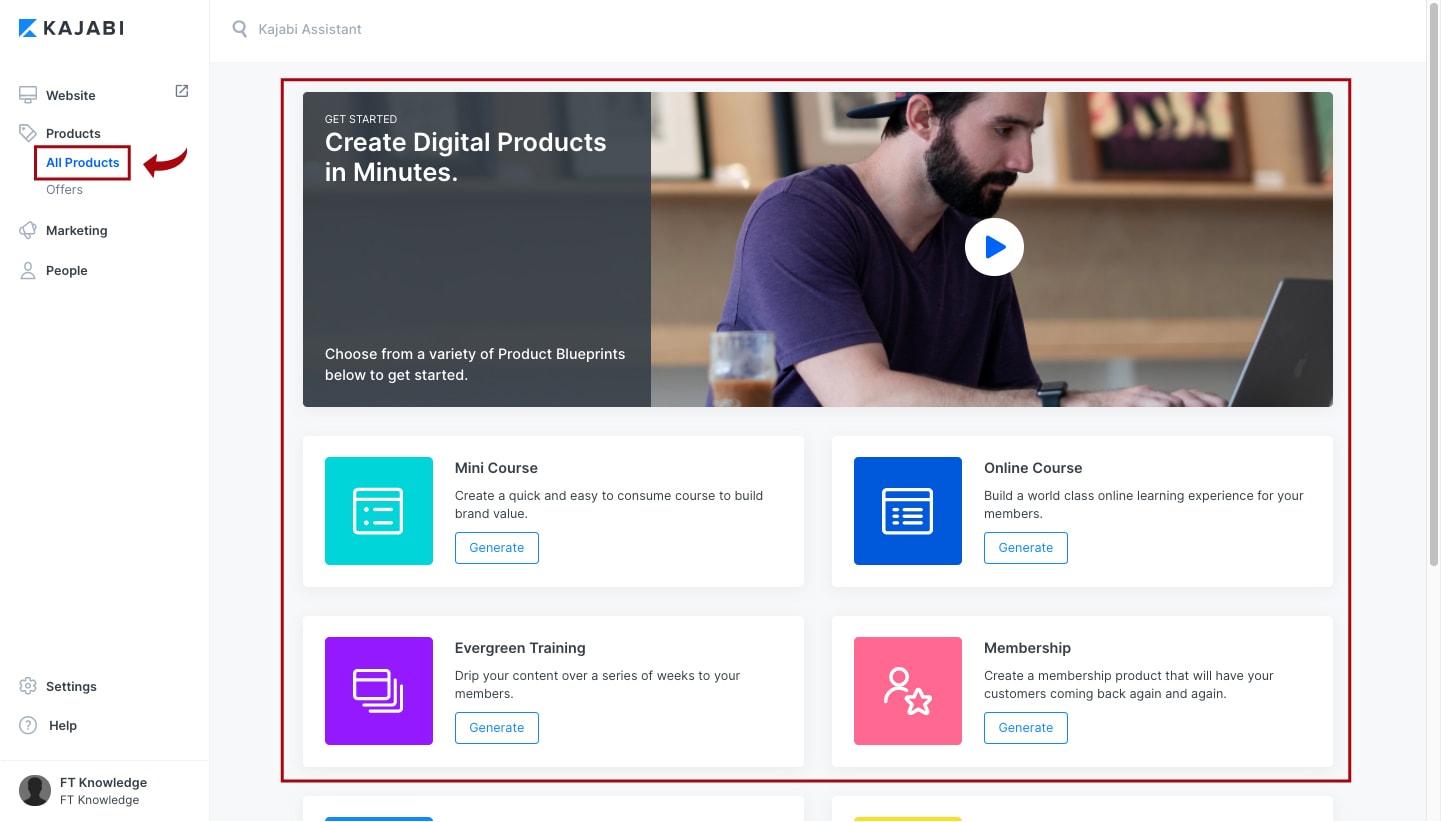The height and width of the screenshot is (822, 1441).
Task: Open the Offers section
Action: (64, 189)
